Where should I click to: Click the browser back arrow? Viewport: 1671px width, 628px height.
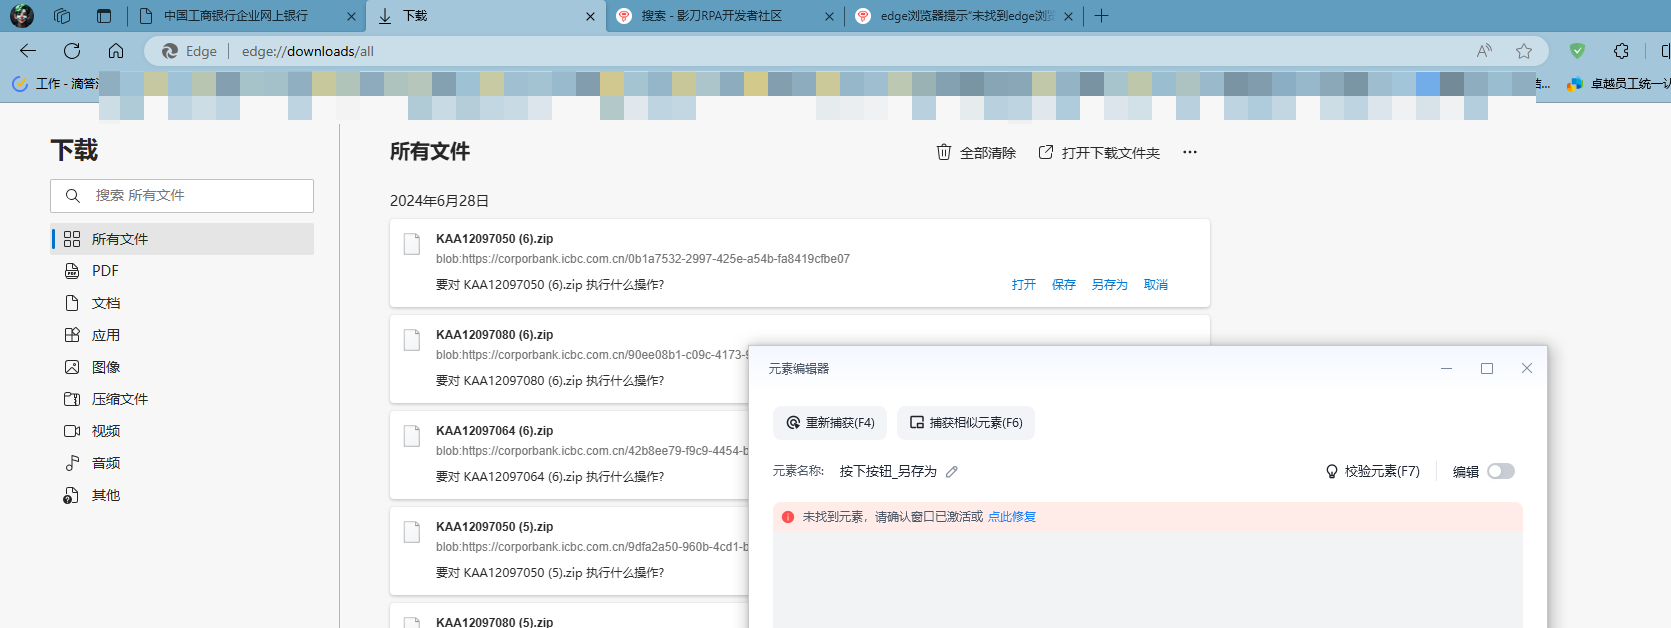pos(28,51)
